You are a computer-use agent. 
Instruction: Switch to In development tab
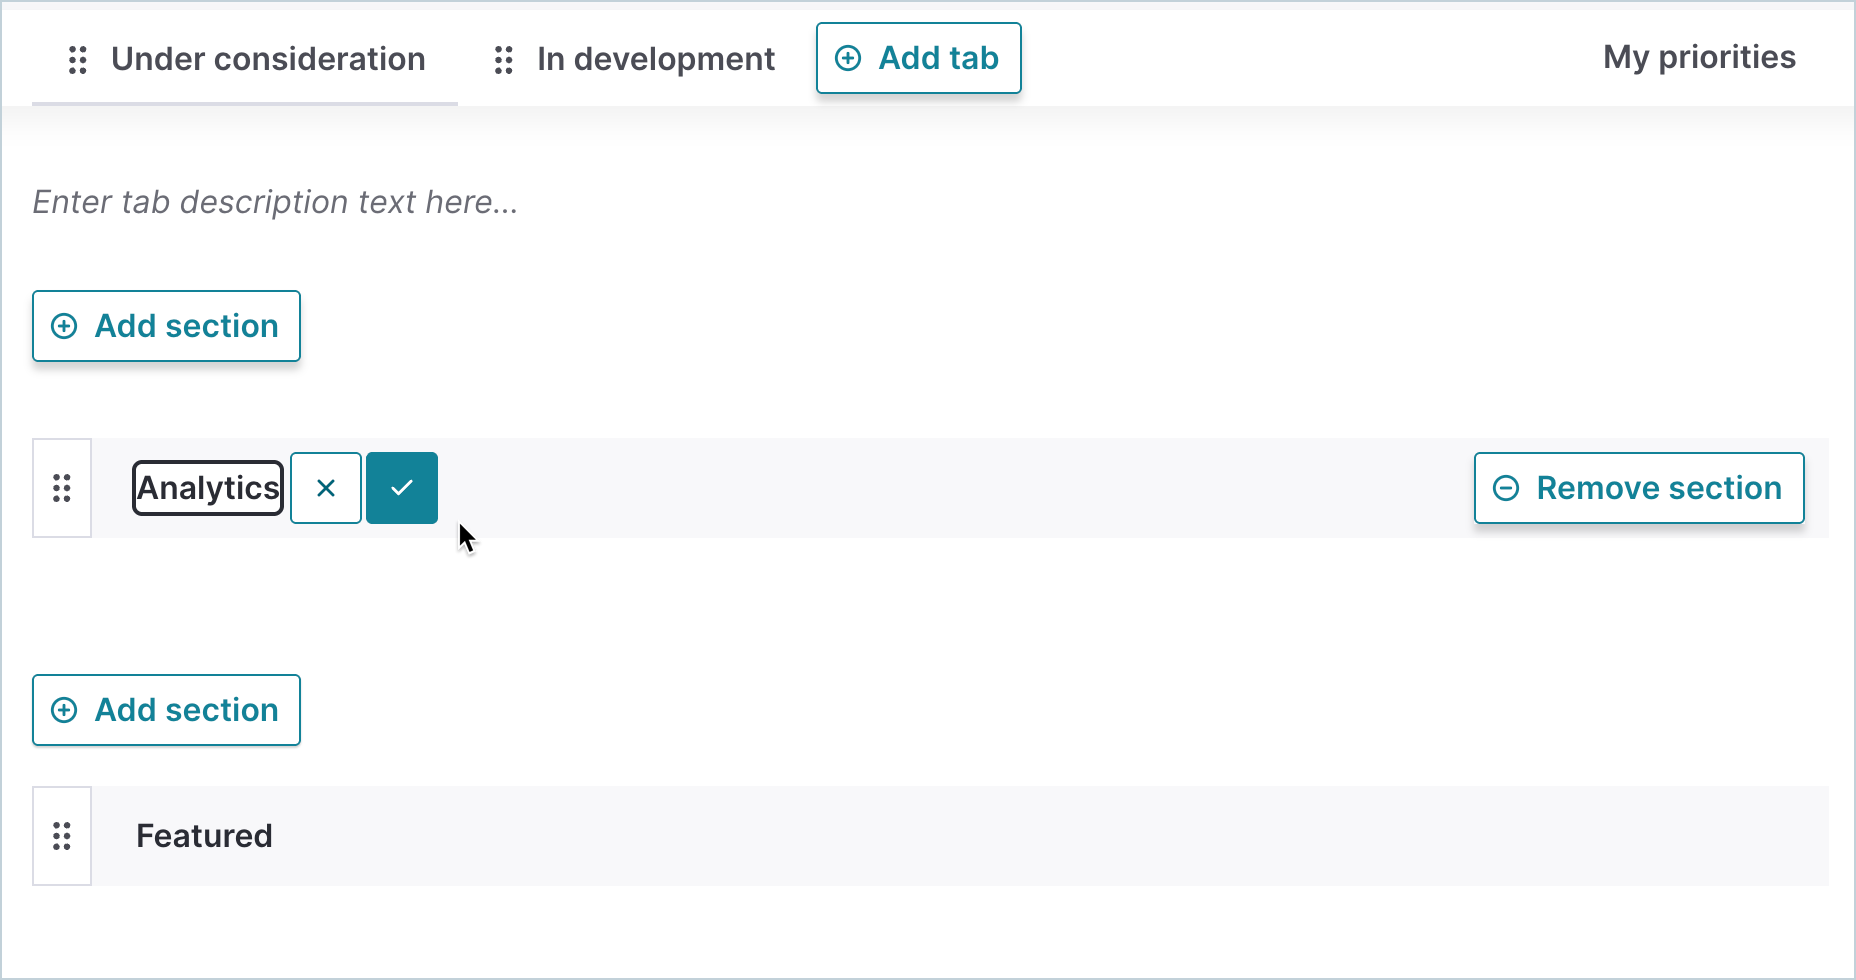pos(656,59)
